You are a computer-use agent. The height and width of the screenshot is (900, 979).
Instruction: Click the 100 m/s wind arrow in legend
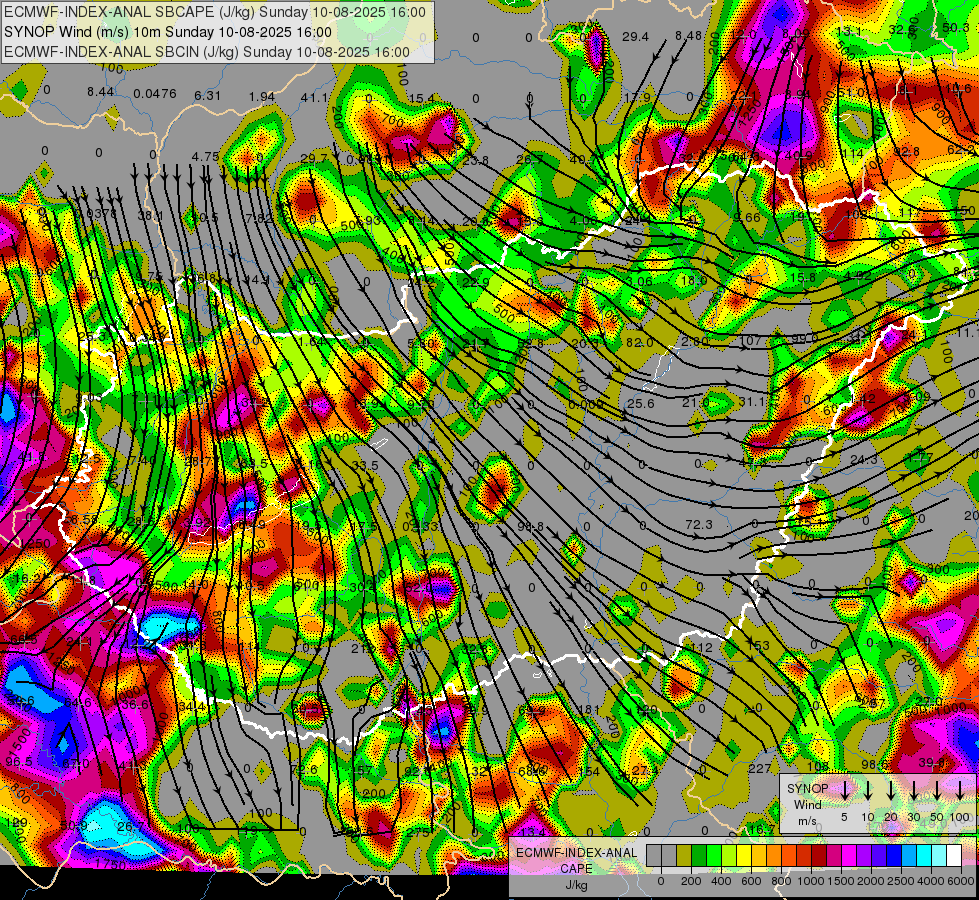960,791
